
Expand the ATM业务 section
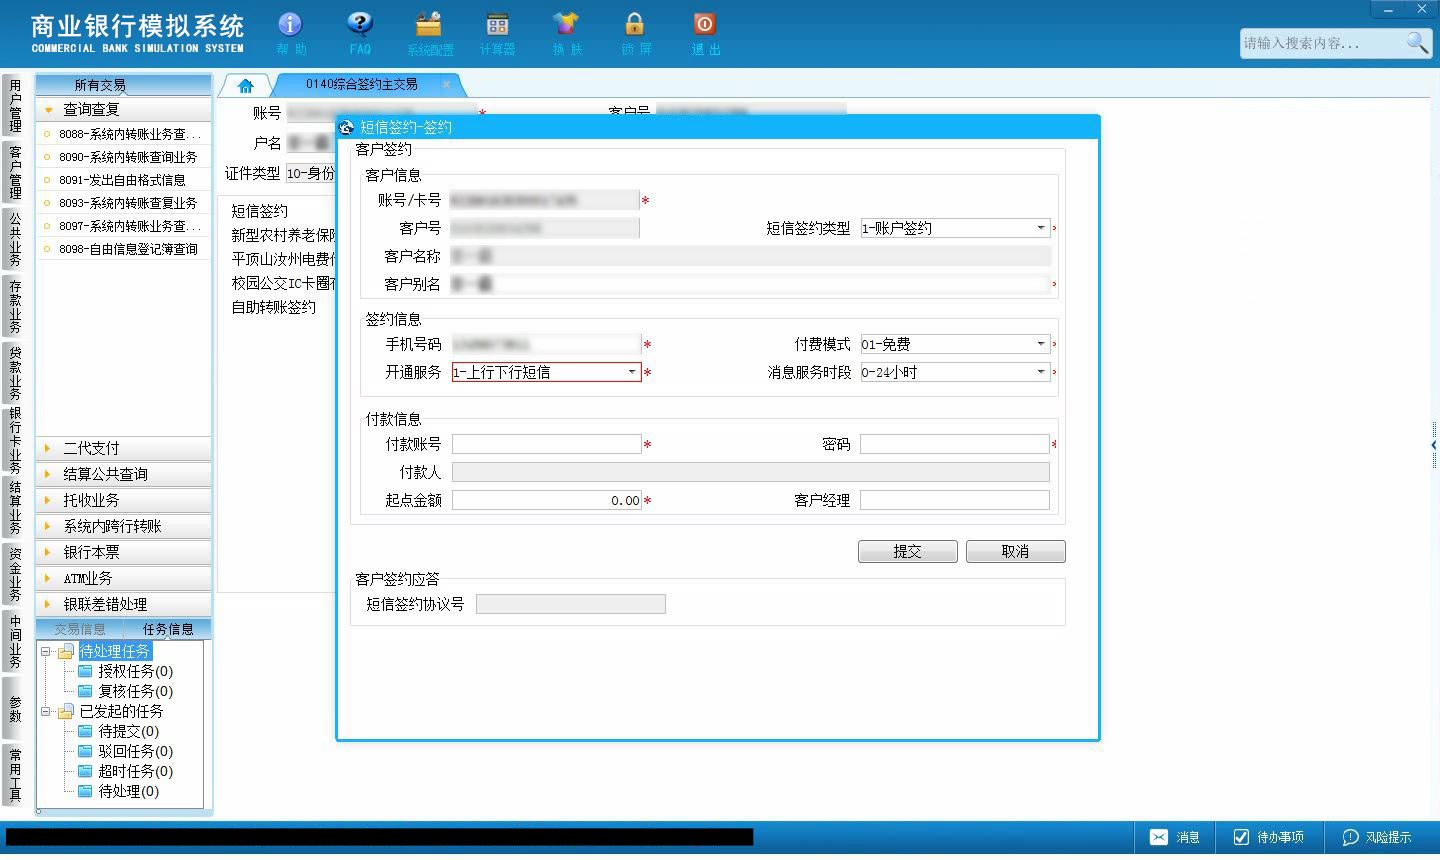point(124,578)
